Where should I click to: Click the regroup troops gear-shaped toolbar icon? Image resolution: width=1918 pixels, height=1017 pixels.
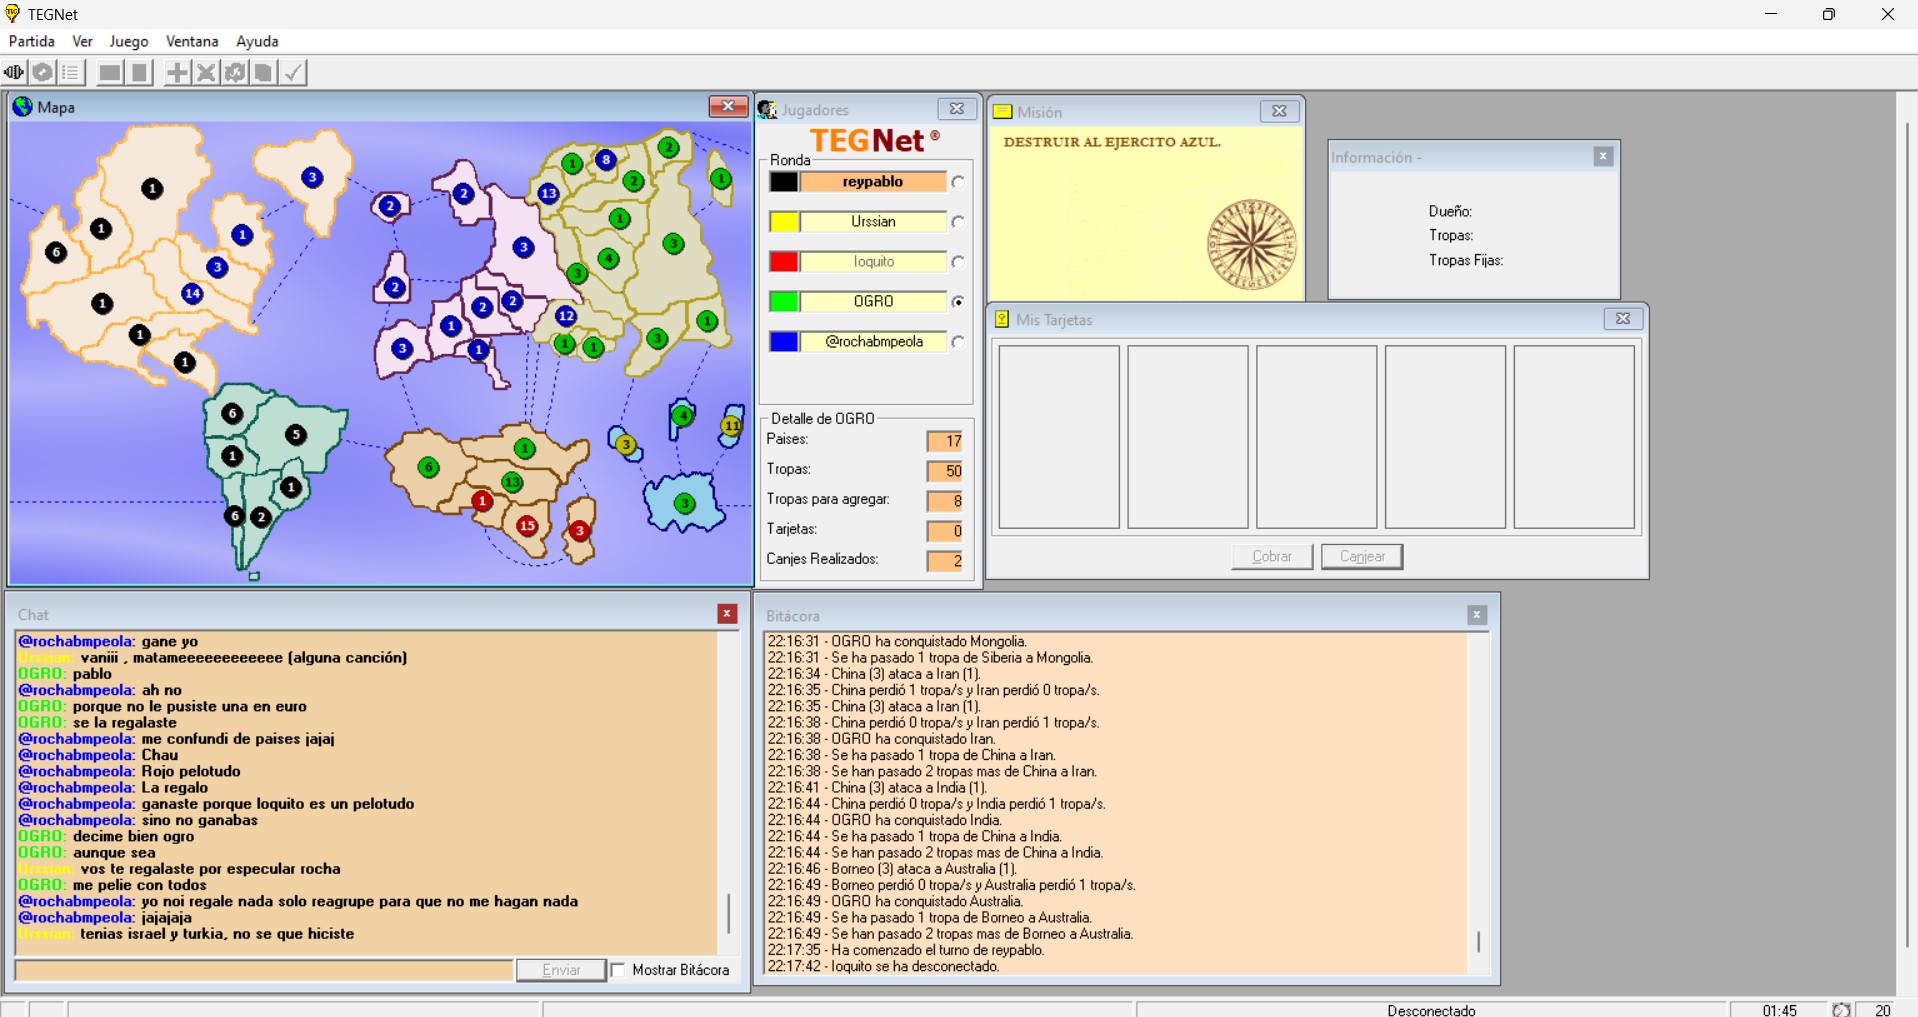(x=235, y=72)
